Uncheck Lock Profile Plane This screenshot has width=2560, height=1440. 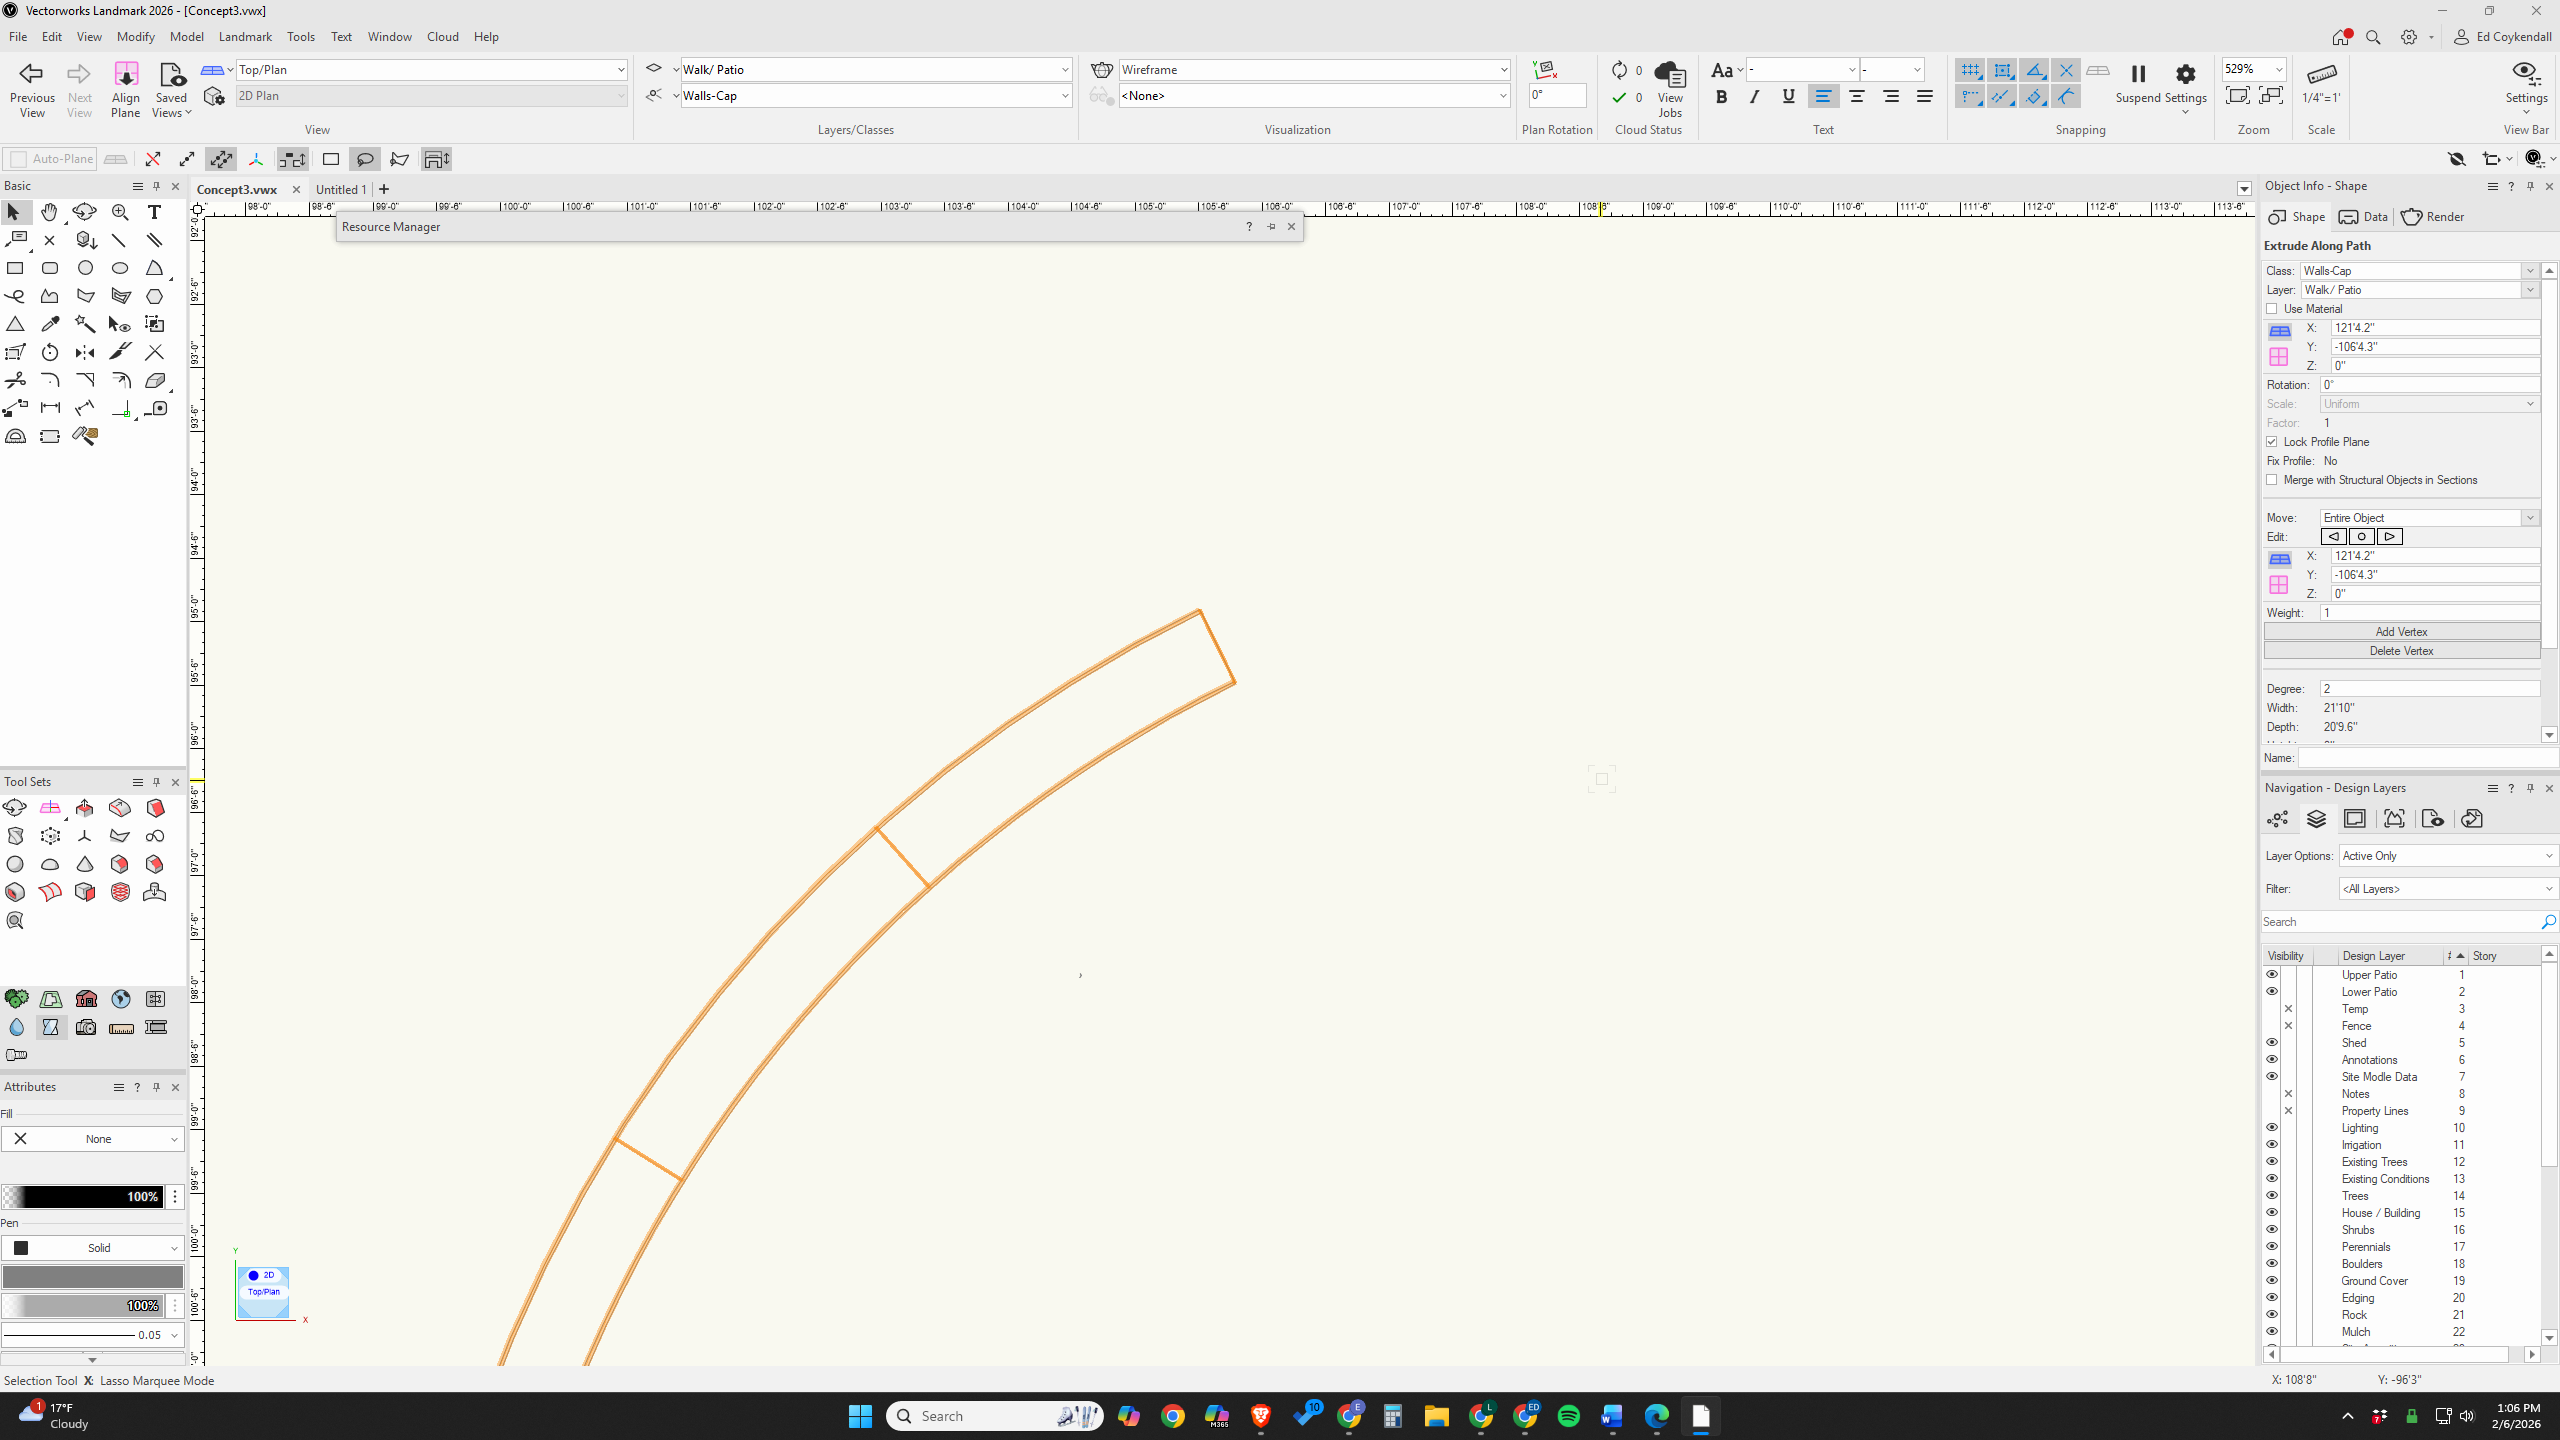tap(2272, 442)
